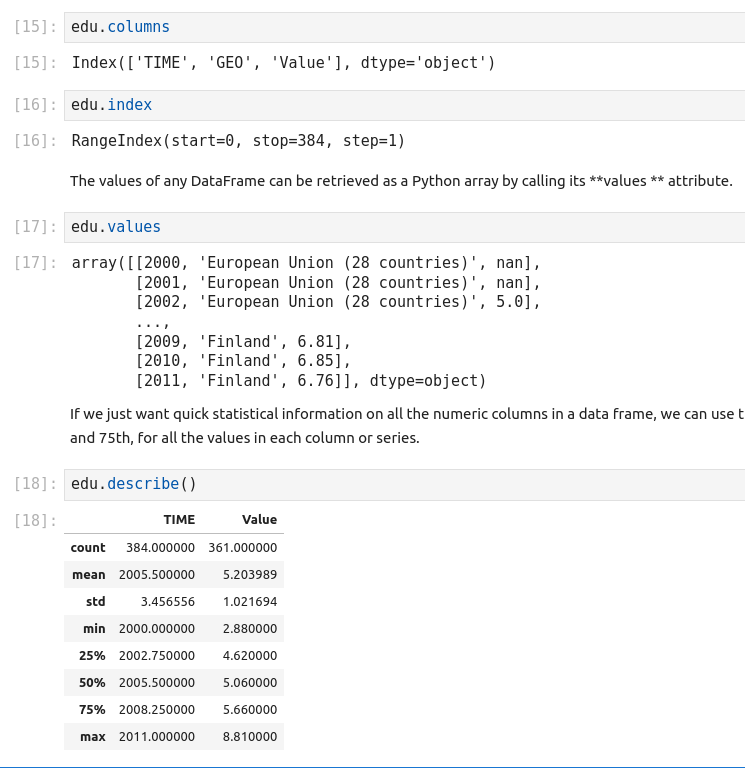Click the Index output listing column names
The width and height of the screenshot is (745, 771).
click(x=283, y=63)
